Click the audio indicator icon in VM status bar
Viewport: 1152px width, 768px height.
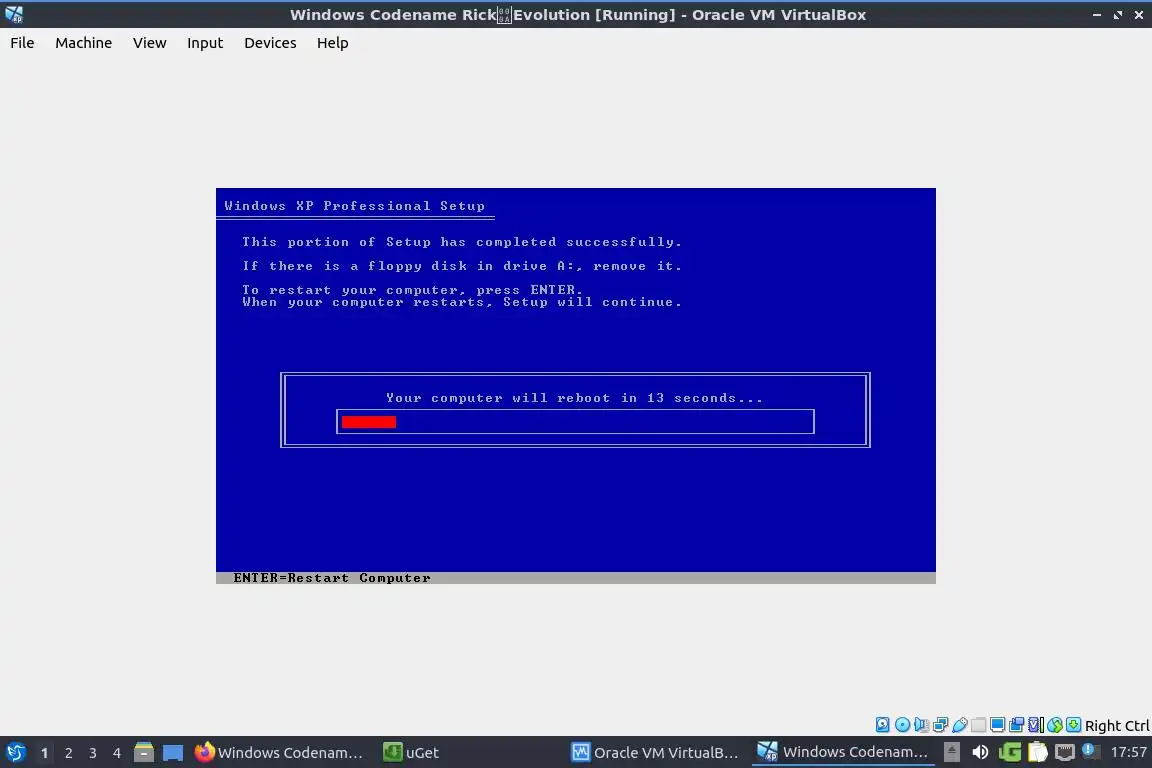click(921, 725)
